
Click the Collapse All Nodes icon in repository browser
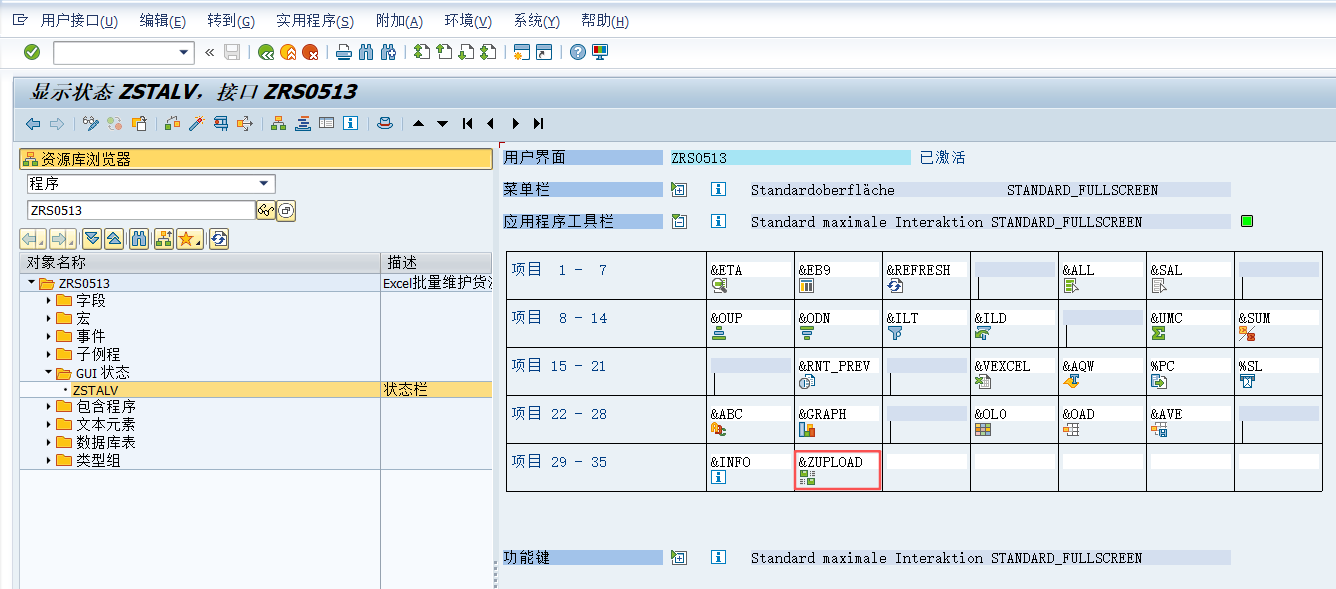pos(114,239)
